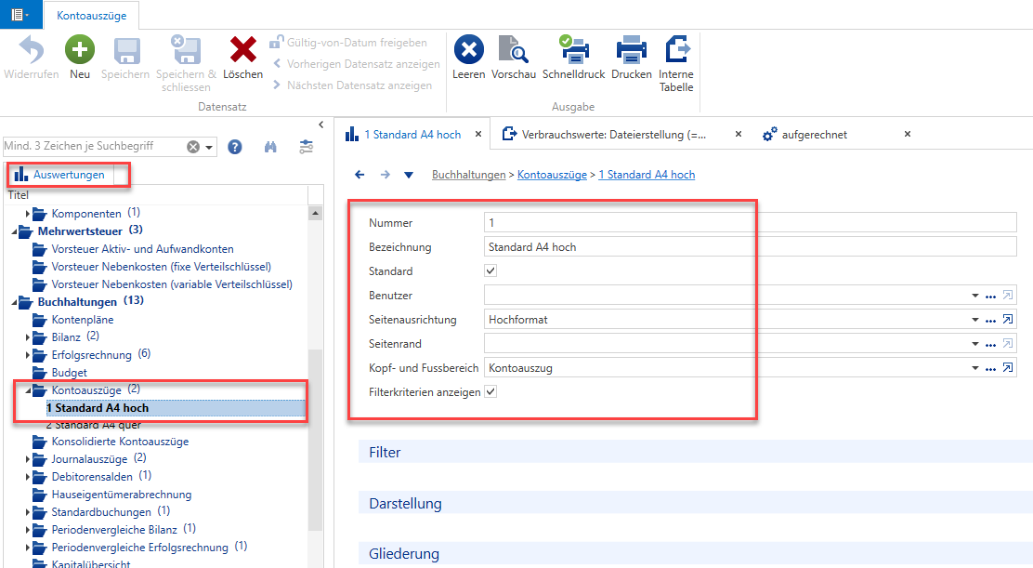
Task: Uncheck the Standard checkbox
Action: 490,271
